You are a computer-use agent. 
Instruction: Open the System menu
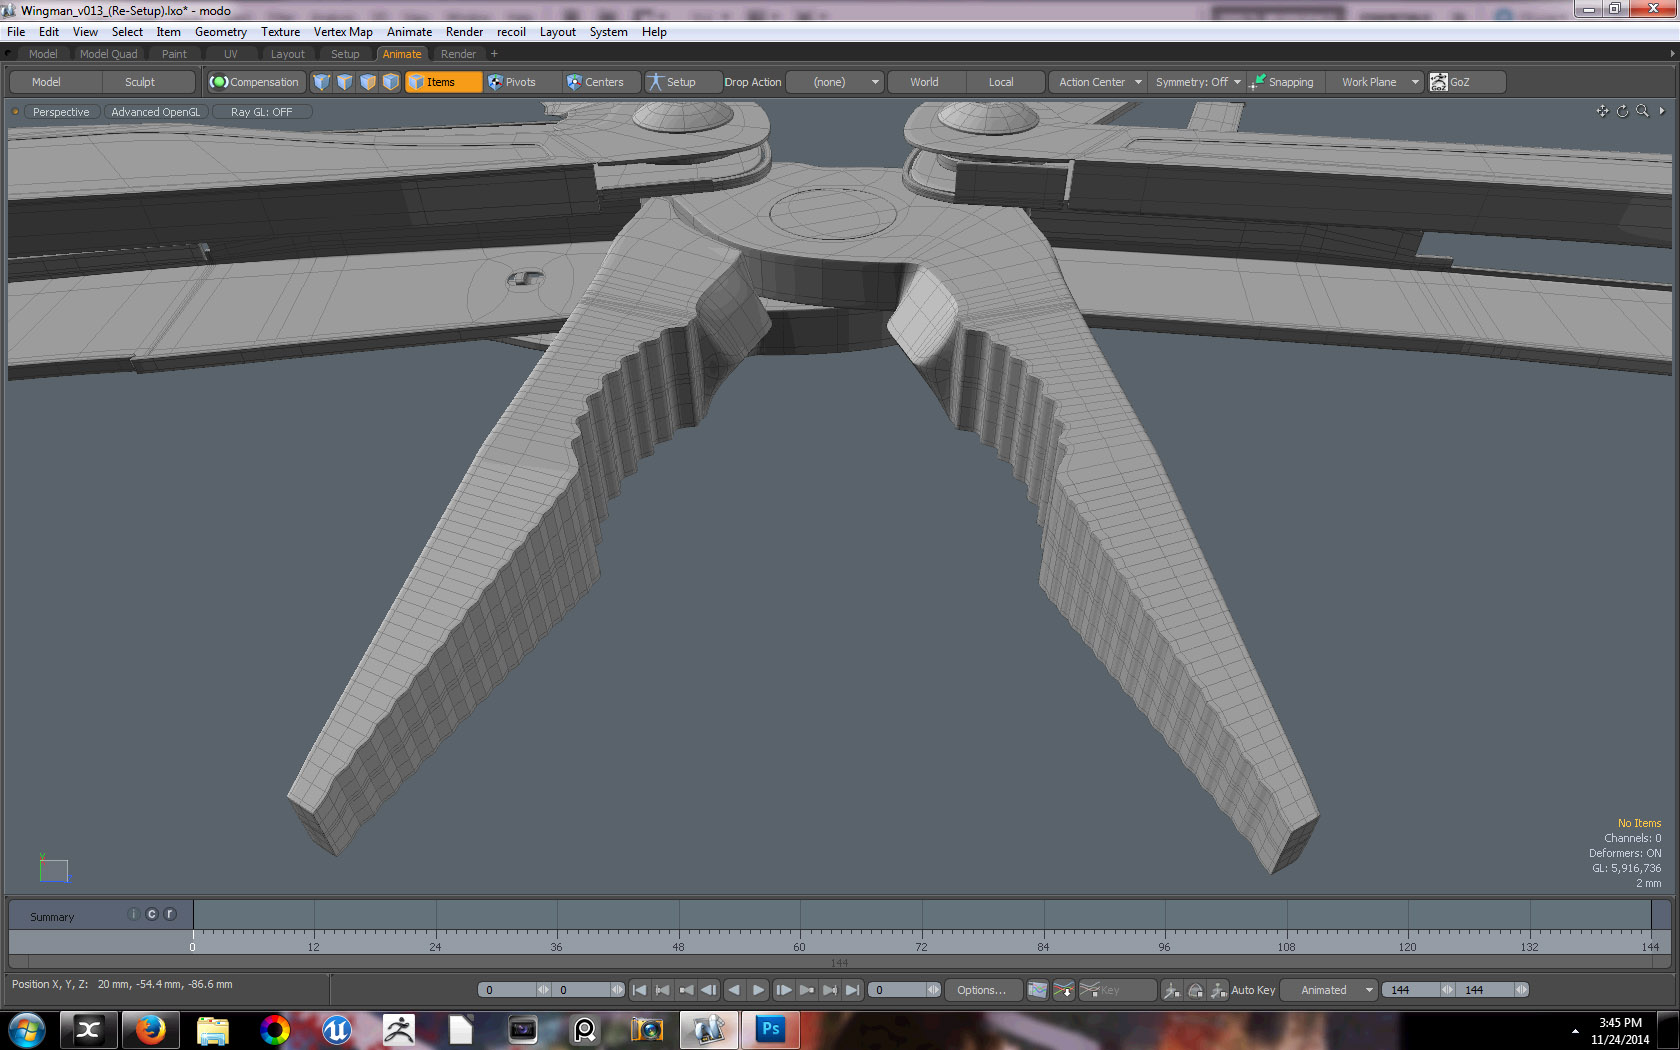pos(608,32)
